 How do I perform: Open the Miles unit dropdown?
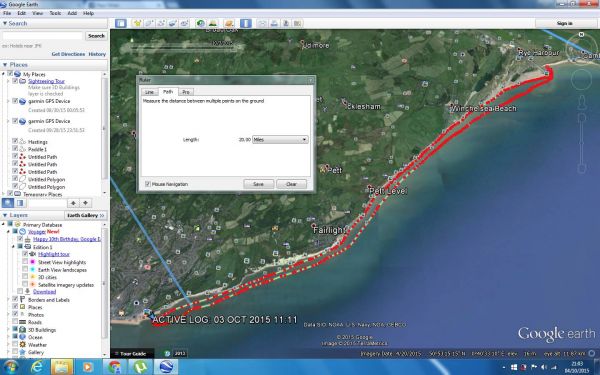(x=280, y=140)
